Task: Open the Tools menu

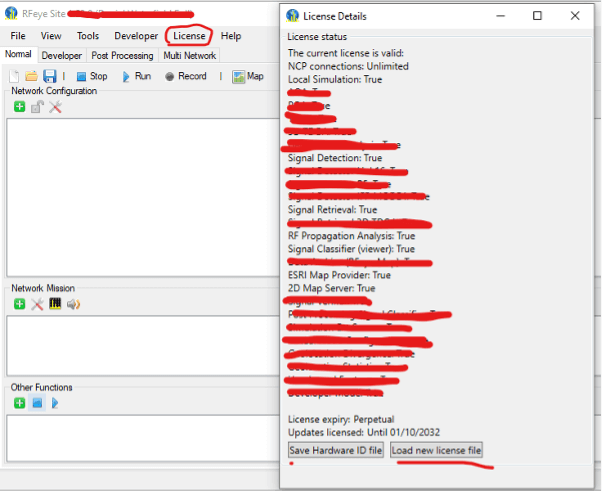Action: 88,36
